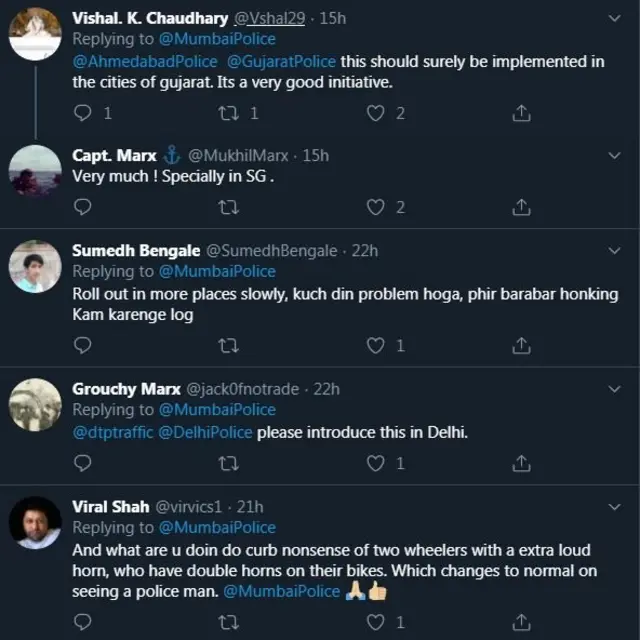Visit the @dtptraffic mentioned profile
Viewport: 640px width, 640px height.
click(x=112, y=433)
